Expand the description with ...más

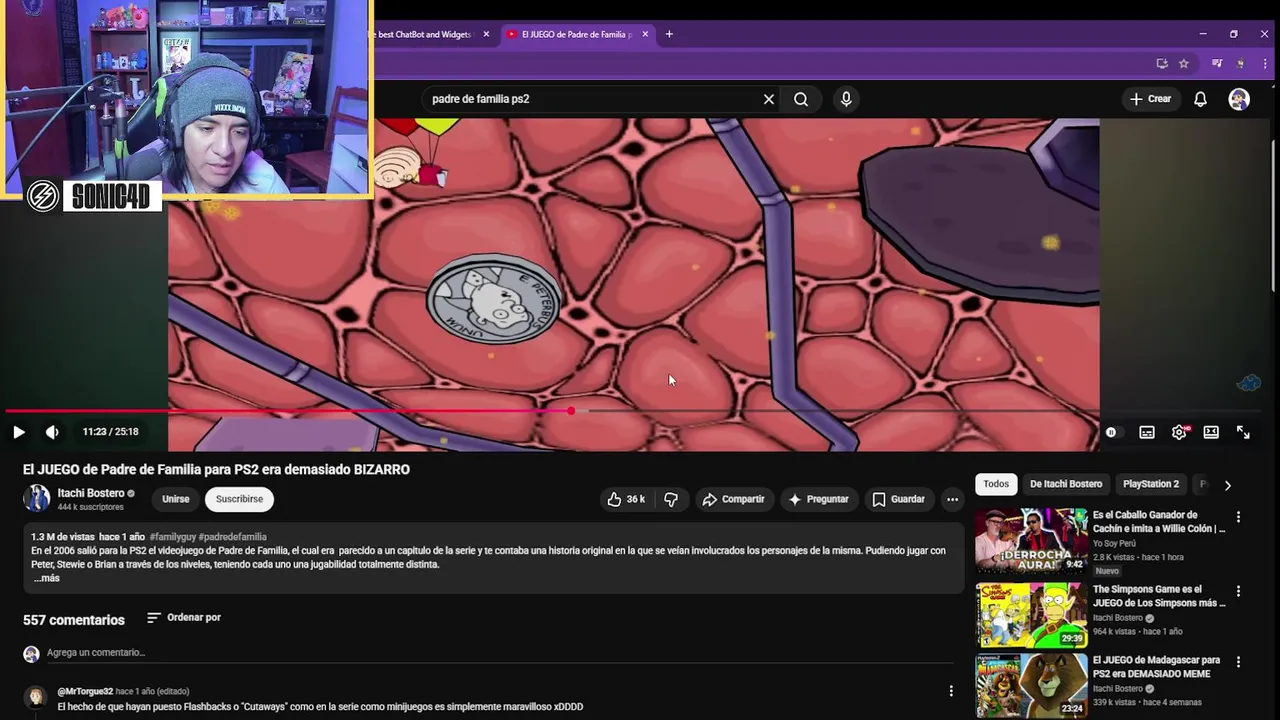click(x=47, y=578)
